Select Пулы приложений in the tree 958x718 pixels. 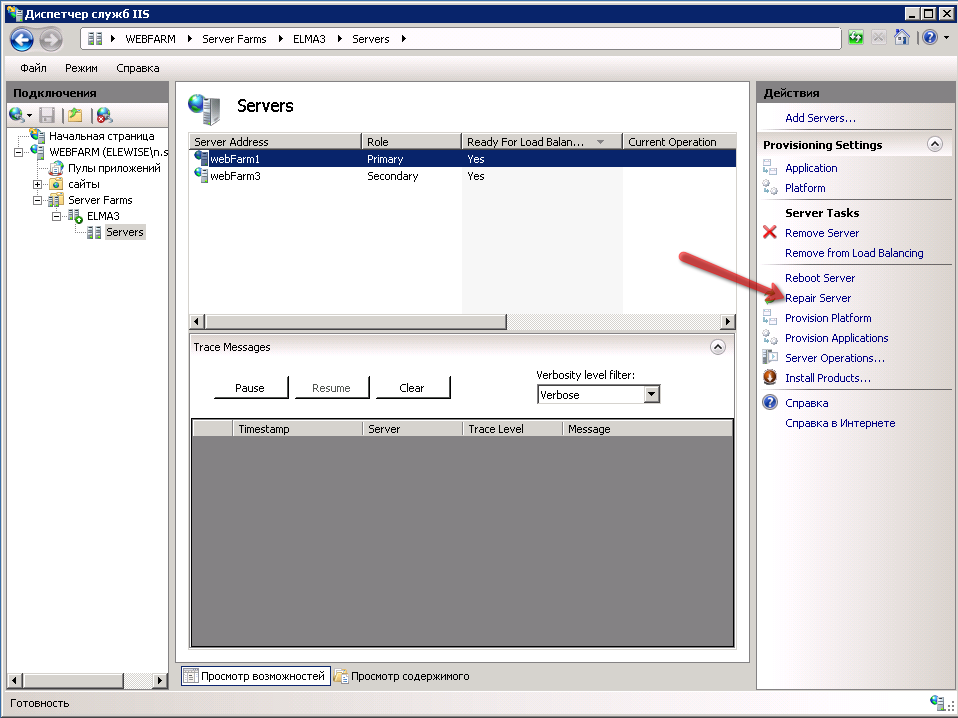(113, 168)
